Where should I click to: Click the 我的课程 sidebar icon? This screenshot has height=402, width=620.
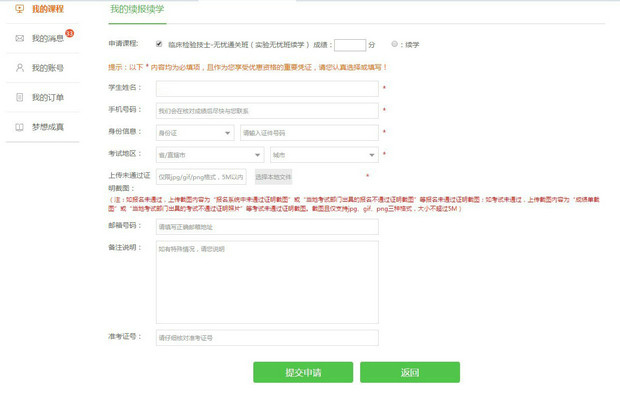[x=19, y=9]
